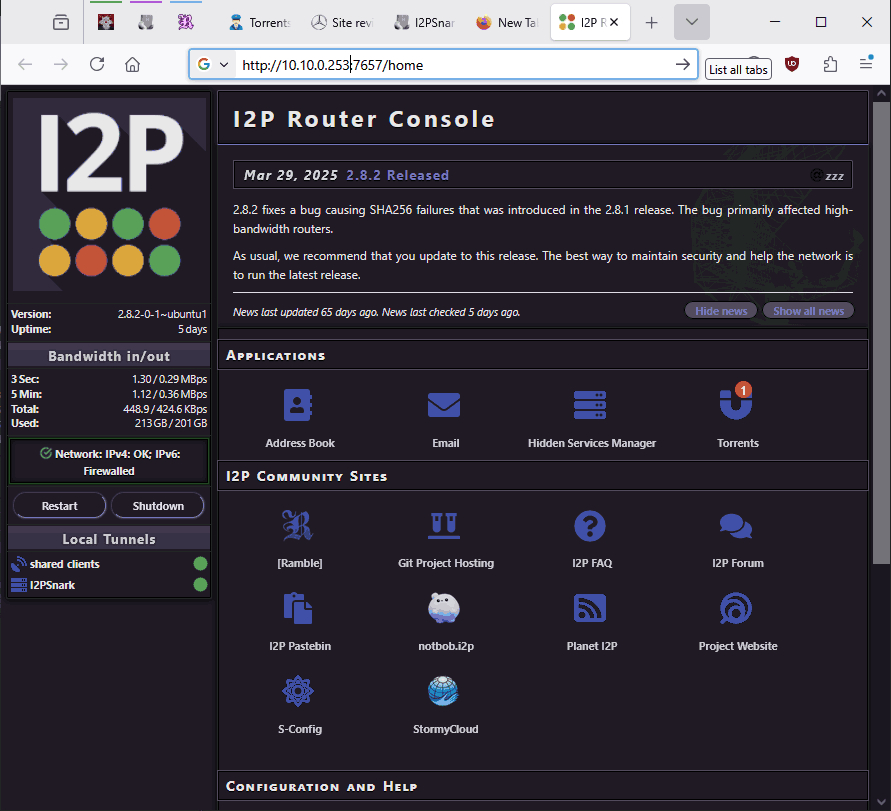This screenshot has height=811, width=891.
Task: Select the second pinned tab with the grey icon
Action: (145, 22)
